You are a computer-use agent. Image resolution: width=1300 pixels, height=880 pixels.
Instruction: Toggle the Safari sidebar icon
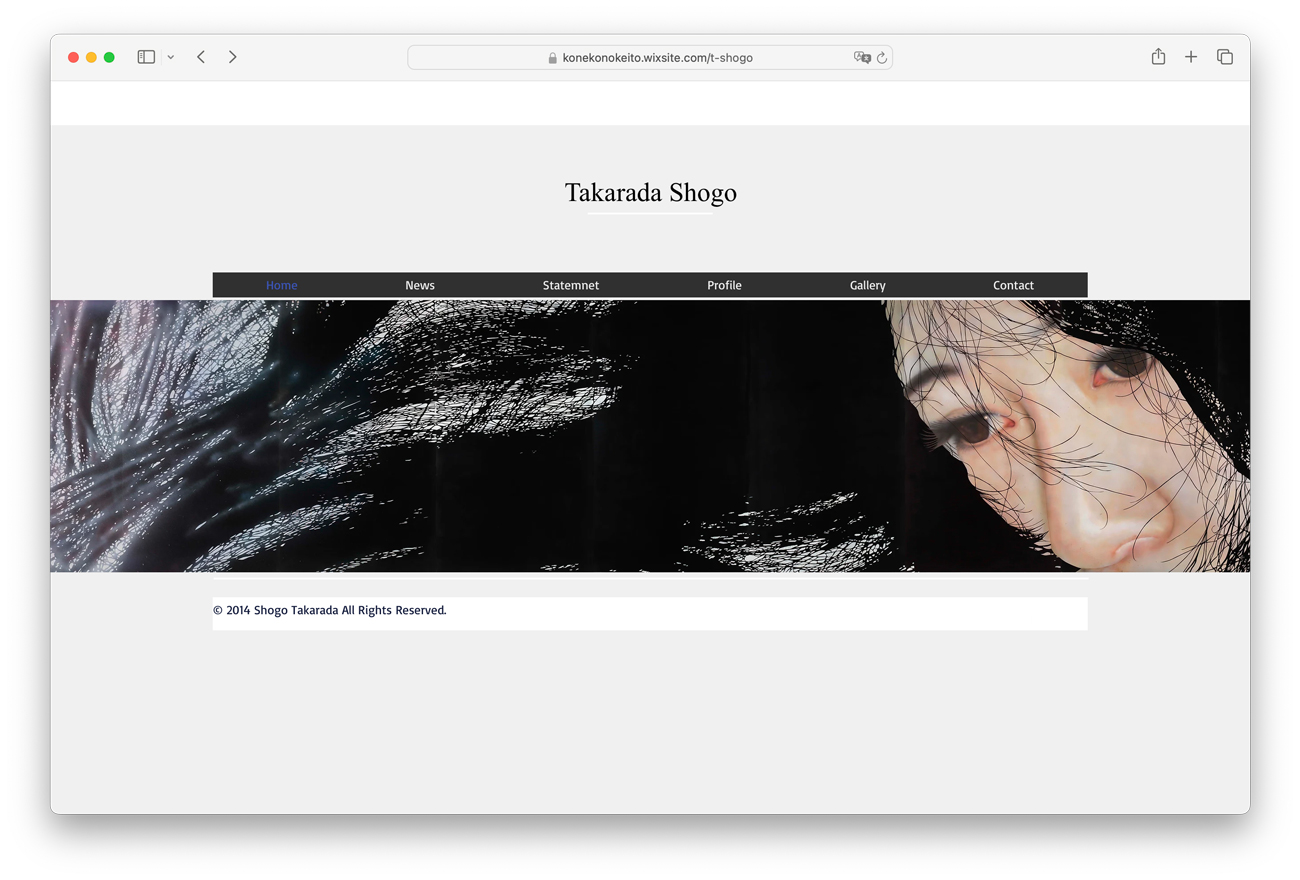tap(146, 57)
